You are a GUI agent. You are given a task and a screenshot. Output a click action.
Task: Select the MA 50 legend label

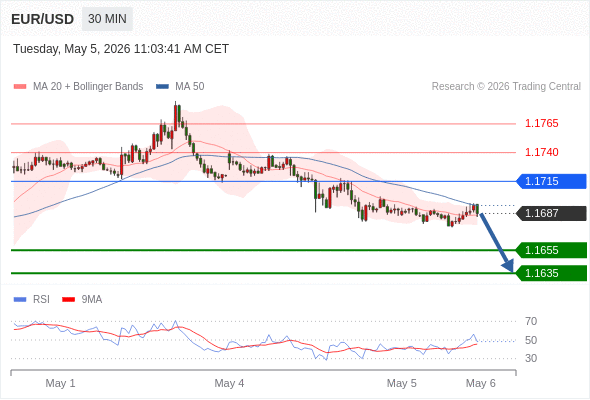[190, 87]
